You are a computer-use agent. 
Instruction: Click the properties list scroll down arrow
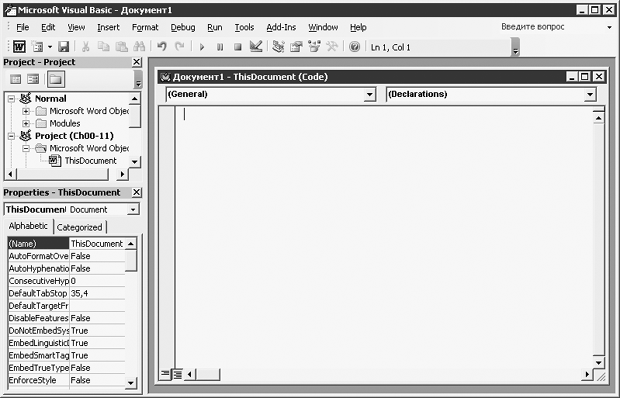click(131, 382)
